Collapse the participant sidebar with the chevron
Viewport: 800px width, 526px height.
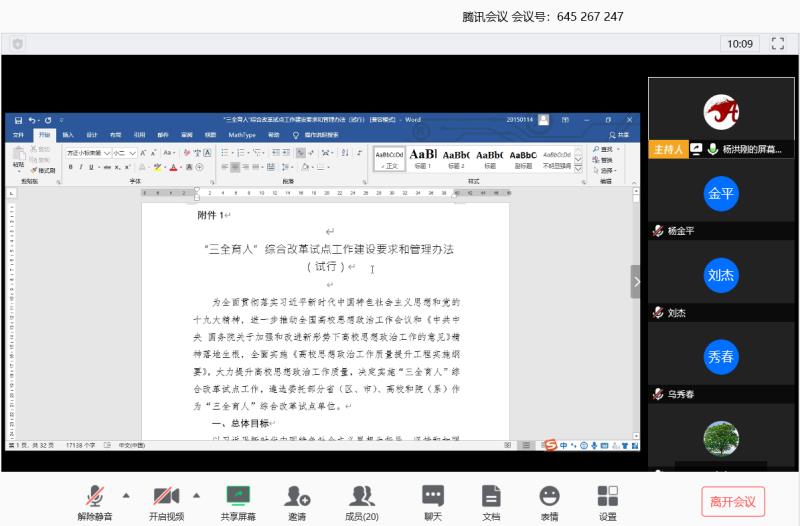coord(635,282)
